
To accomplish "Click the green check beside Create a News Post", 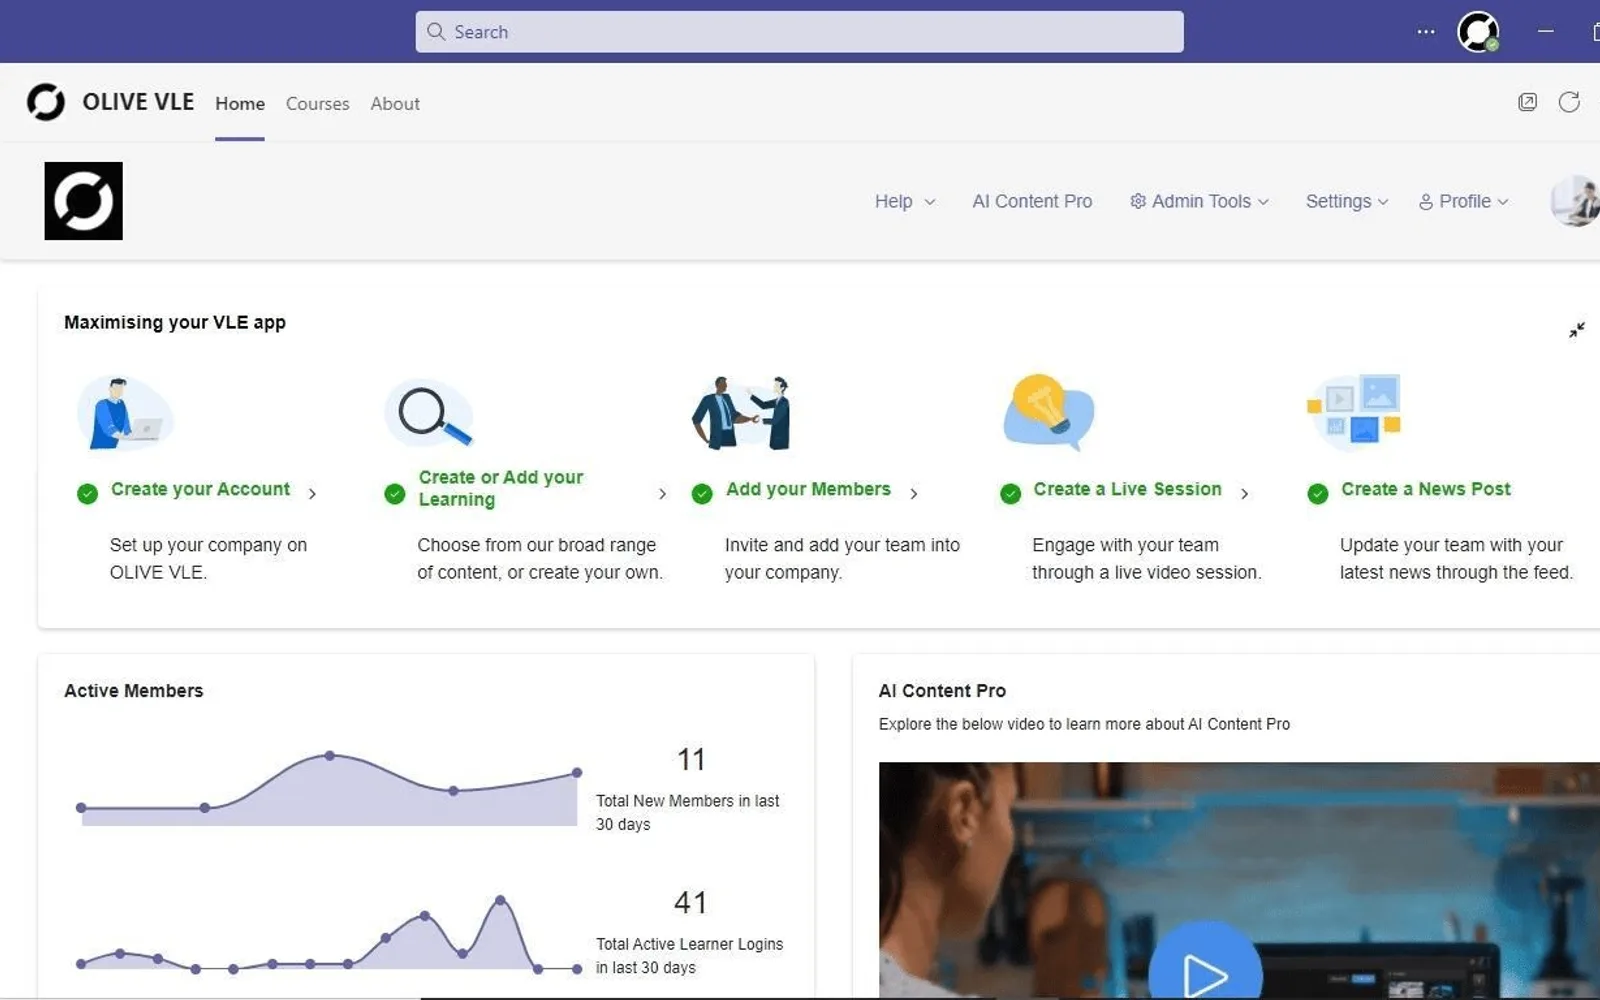I will pyautogui.click(x=1318, y=493).
